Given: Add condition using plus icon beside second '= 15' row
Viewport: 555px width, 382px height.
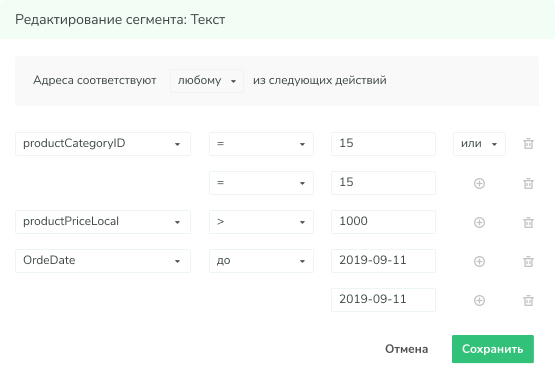Looking at the screenshot, I should pos(479,183).
